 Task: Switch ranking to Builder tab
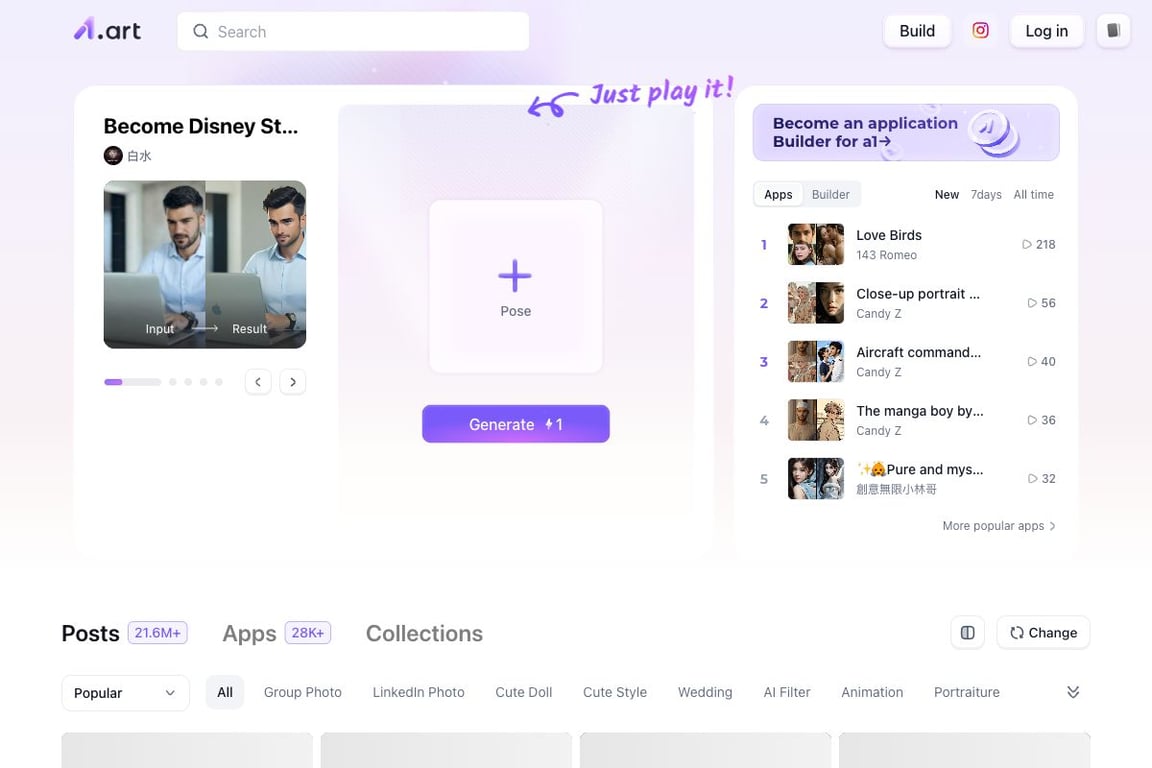pyautogui.click(x=830, y=195)
